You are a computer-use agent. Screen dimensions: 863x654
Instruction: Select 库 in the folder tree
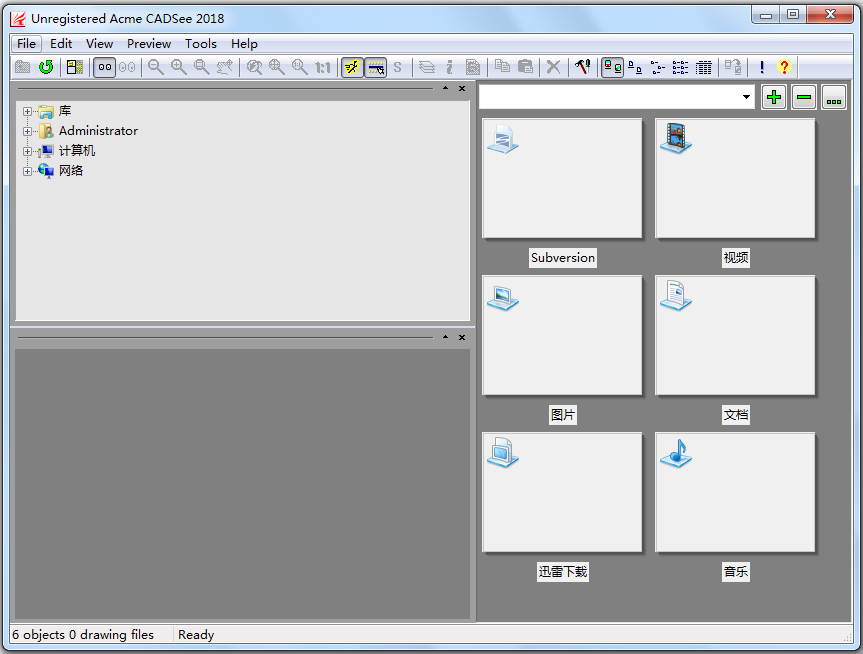tap(65, 111)
